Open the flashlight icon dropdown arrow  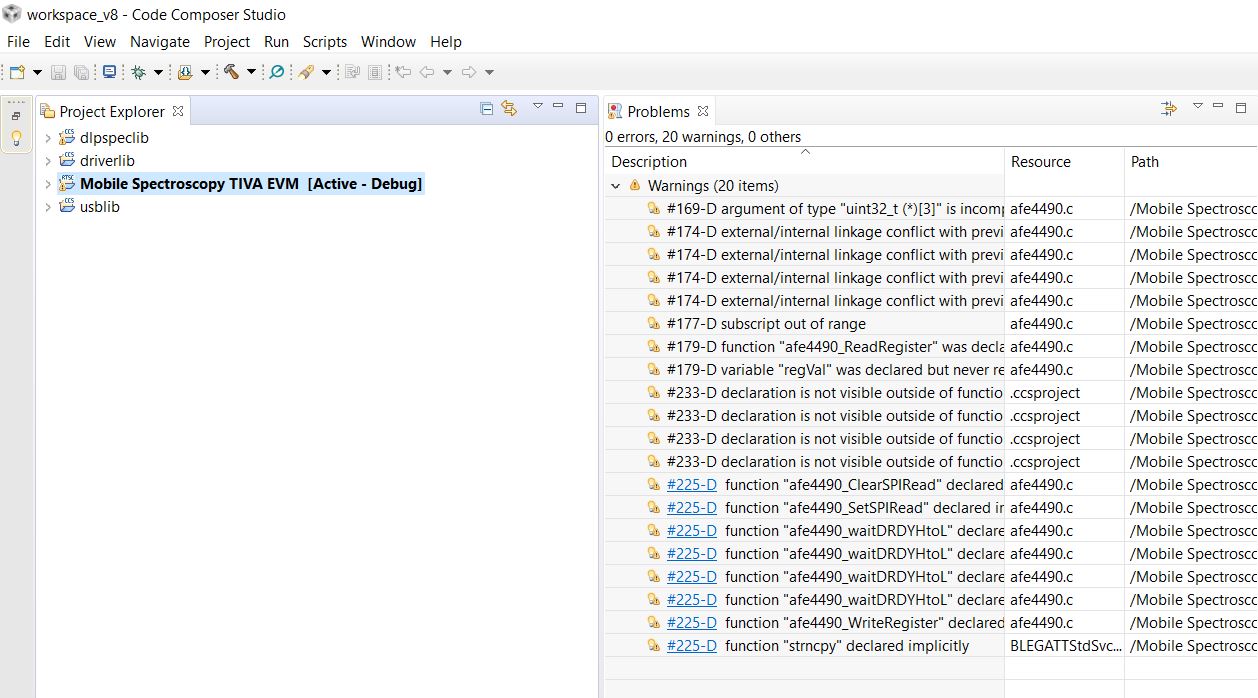(x=326, y=72)
